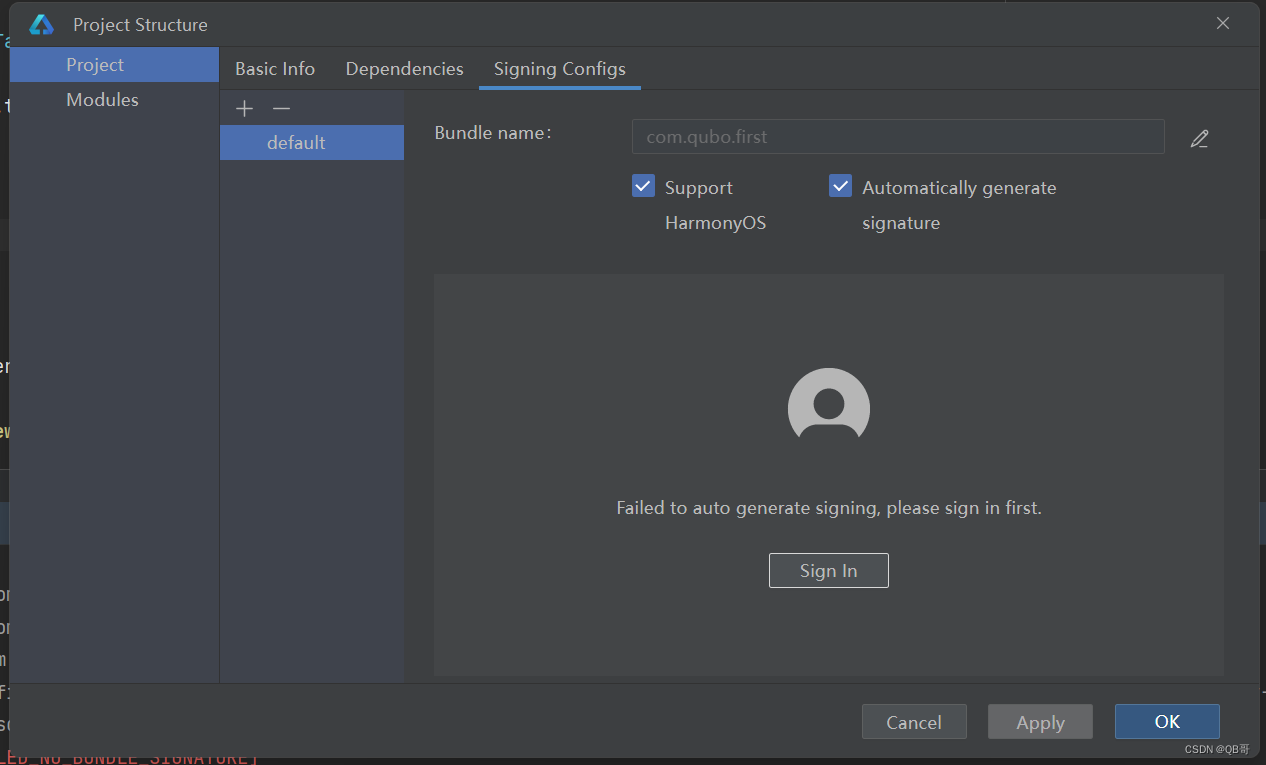
Task: Select the Signing Configs tab
Action: [x=559, y=68]
